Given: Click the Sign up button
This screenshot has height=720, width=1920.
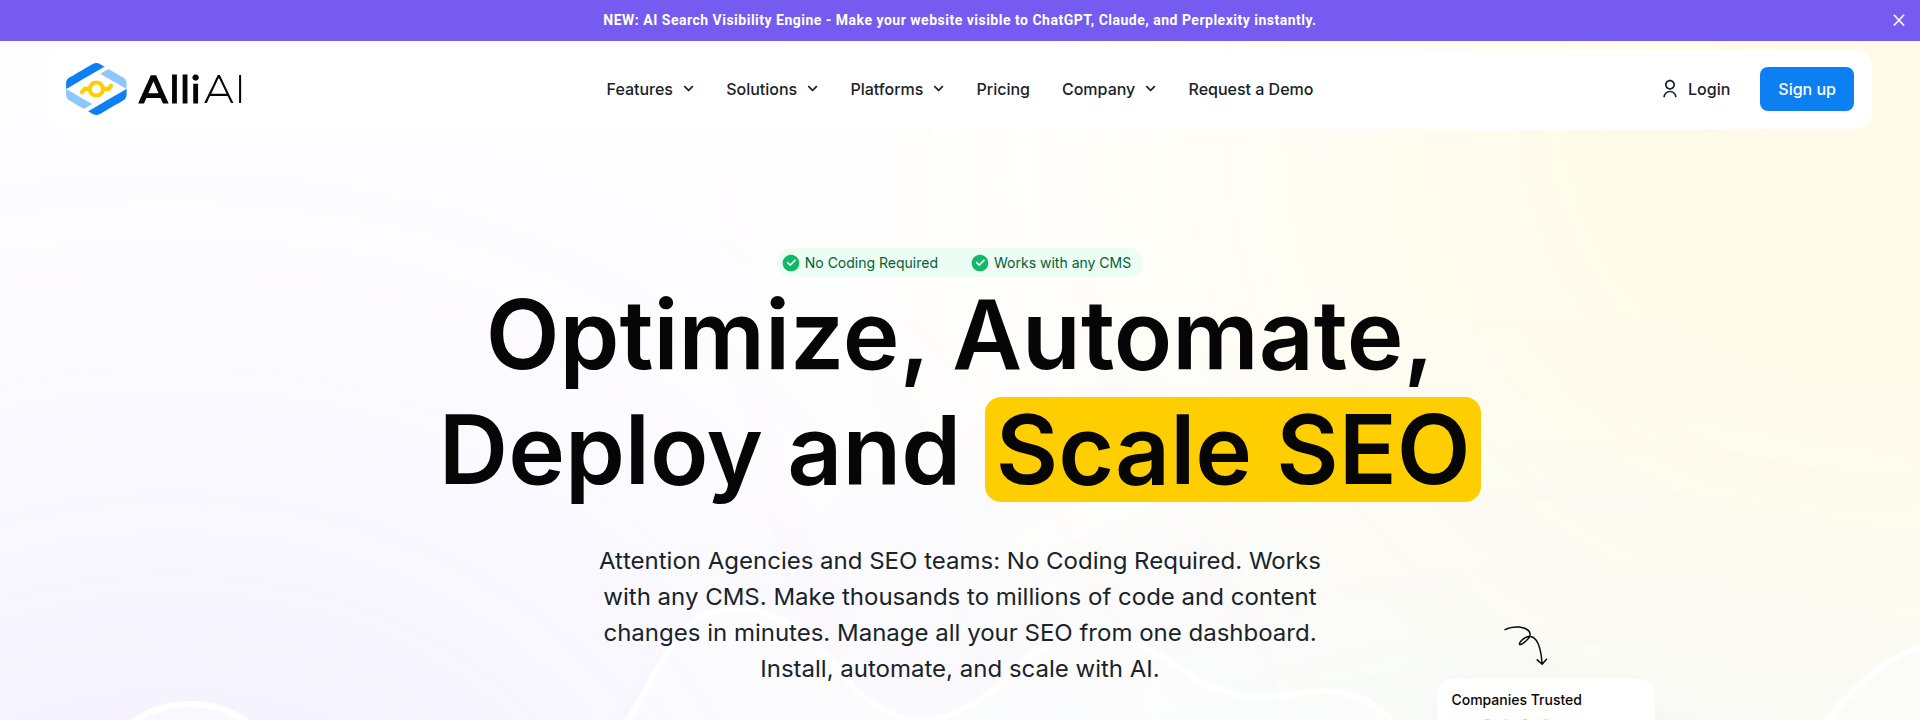Looking at the screenshot, I should pyautogui.click(x=1806, y=89).
